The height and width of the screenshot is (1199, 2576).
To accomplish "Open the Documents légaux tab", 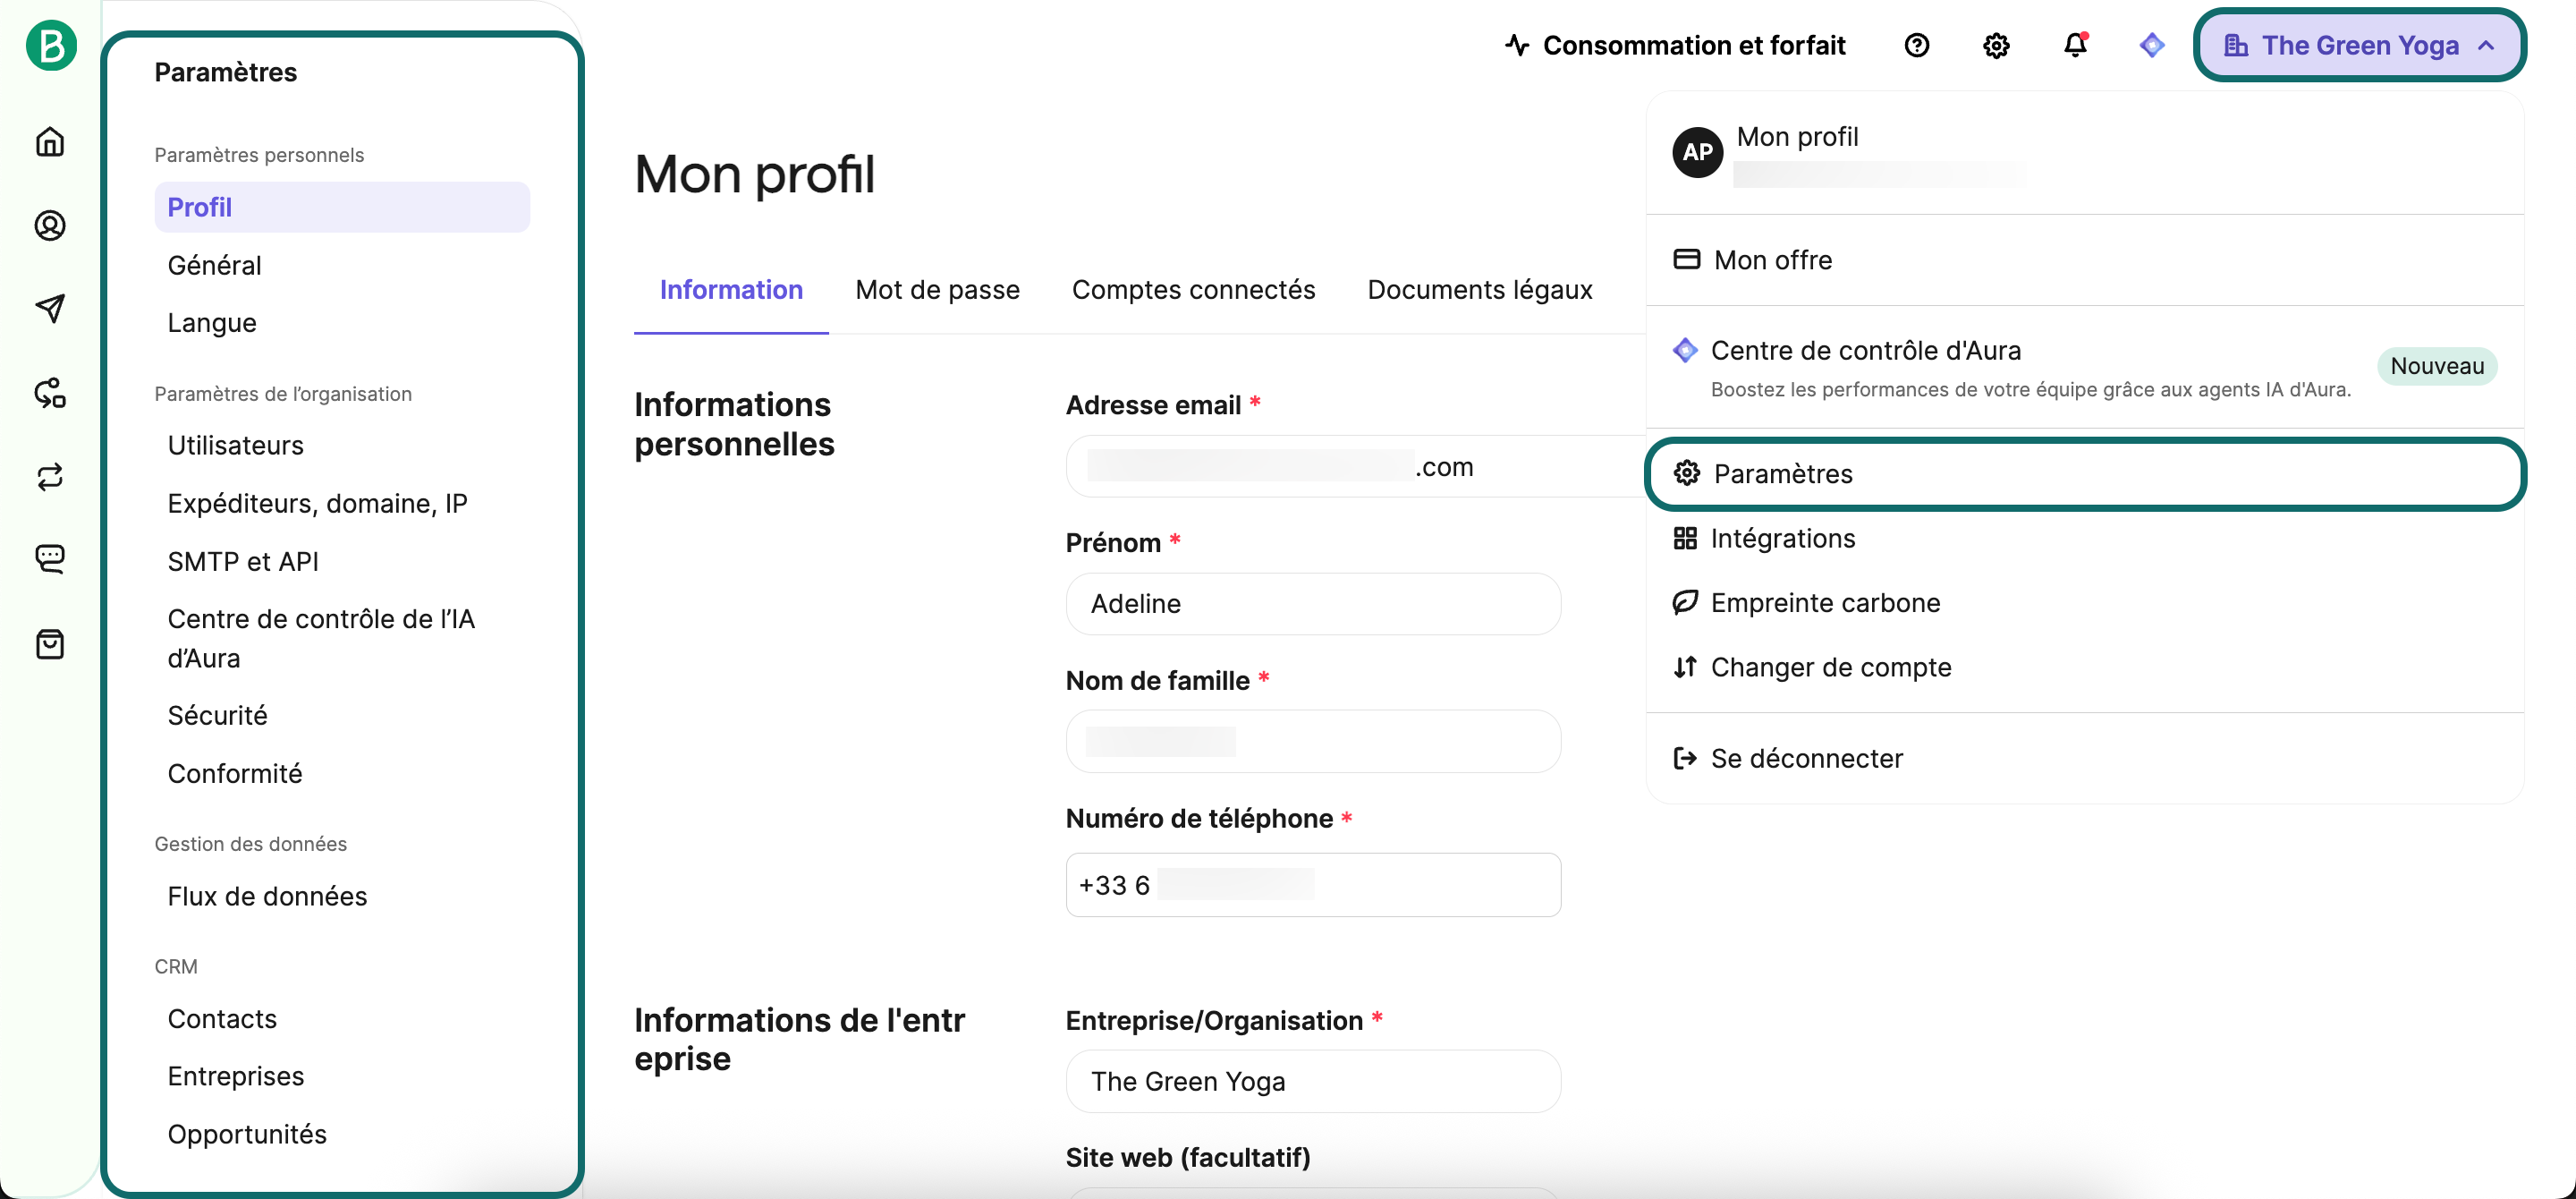I will [x=1479, y=290].
